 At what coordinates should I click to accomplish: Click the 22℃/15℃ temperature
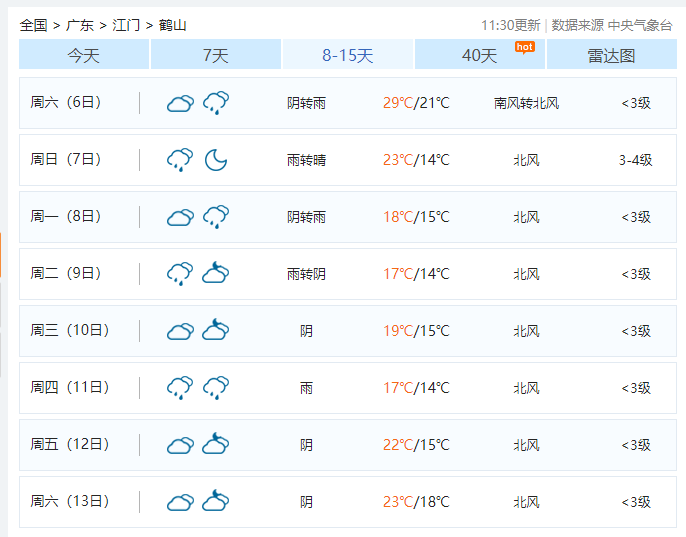[x=416, y=445]
